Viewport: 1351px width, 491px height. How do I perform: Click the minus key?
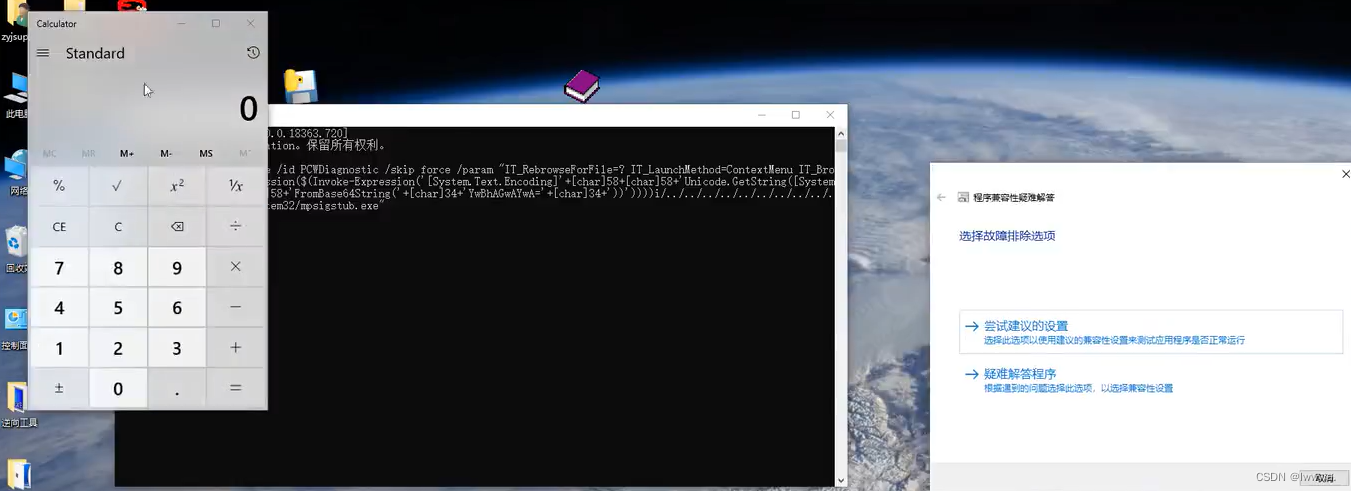click(x=236, y=308)
